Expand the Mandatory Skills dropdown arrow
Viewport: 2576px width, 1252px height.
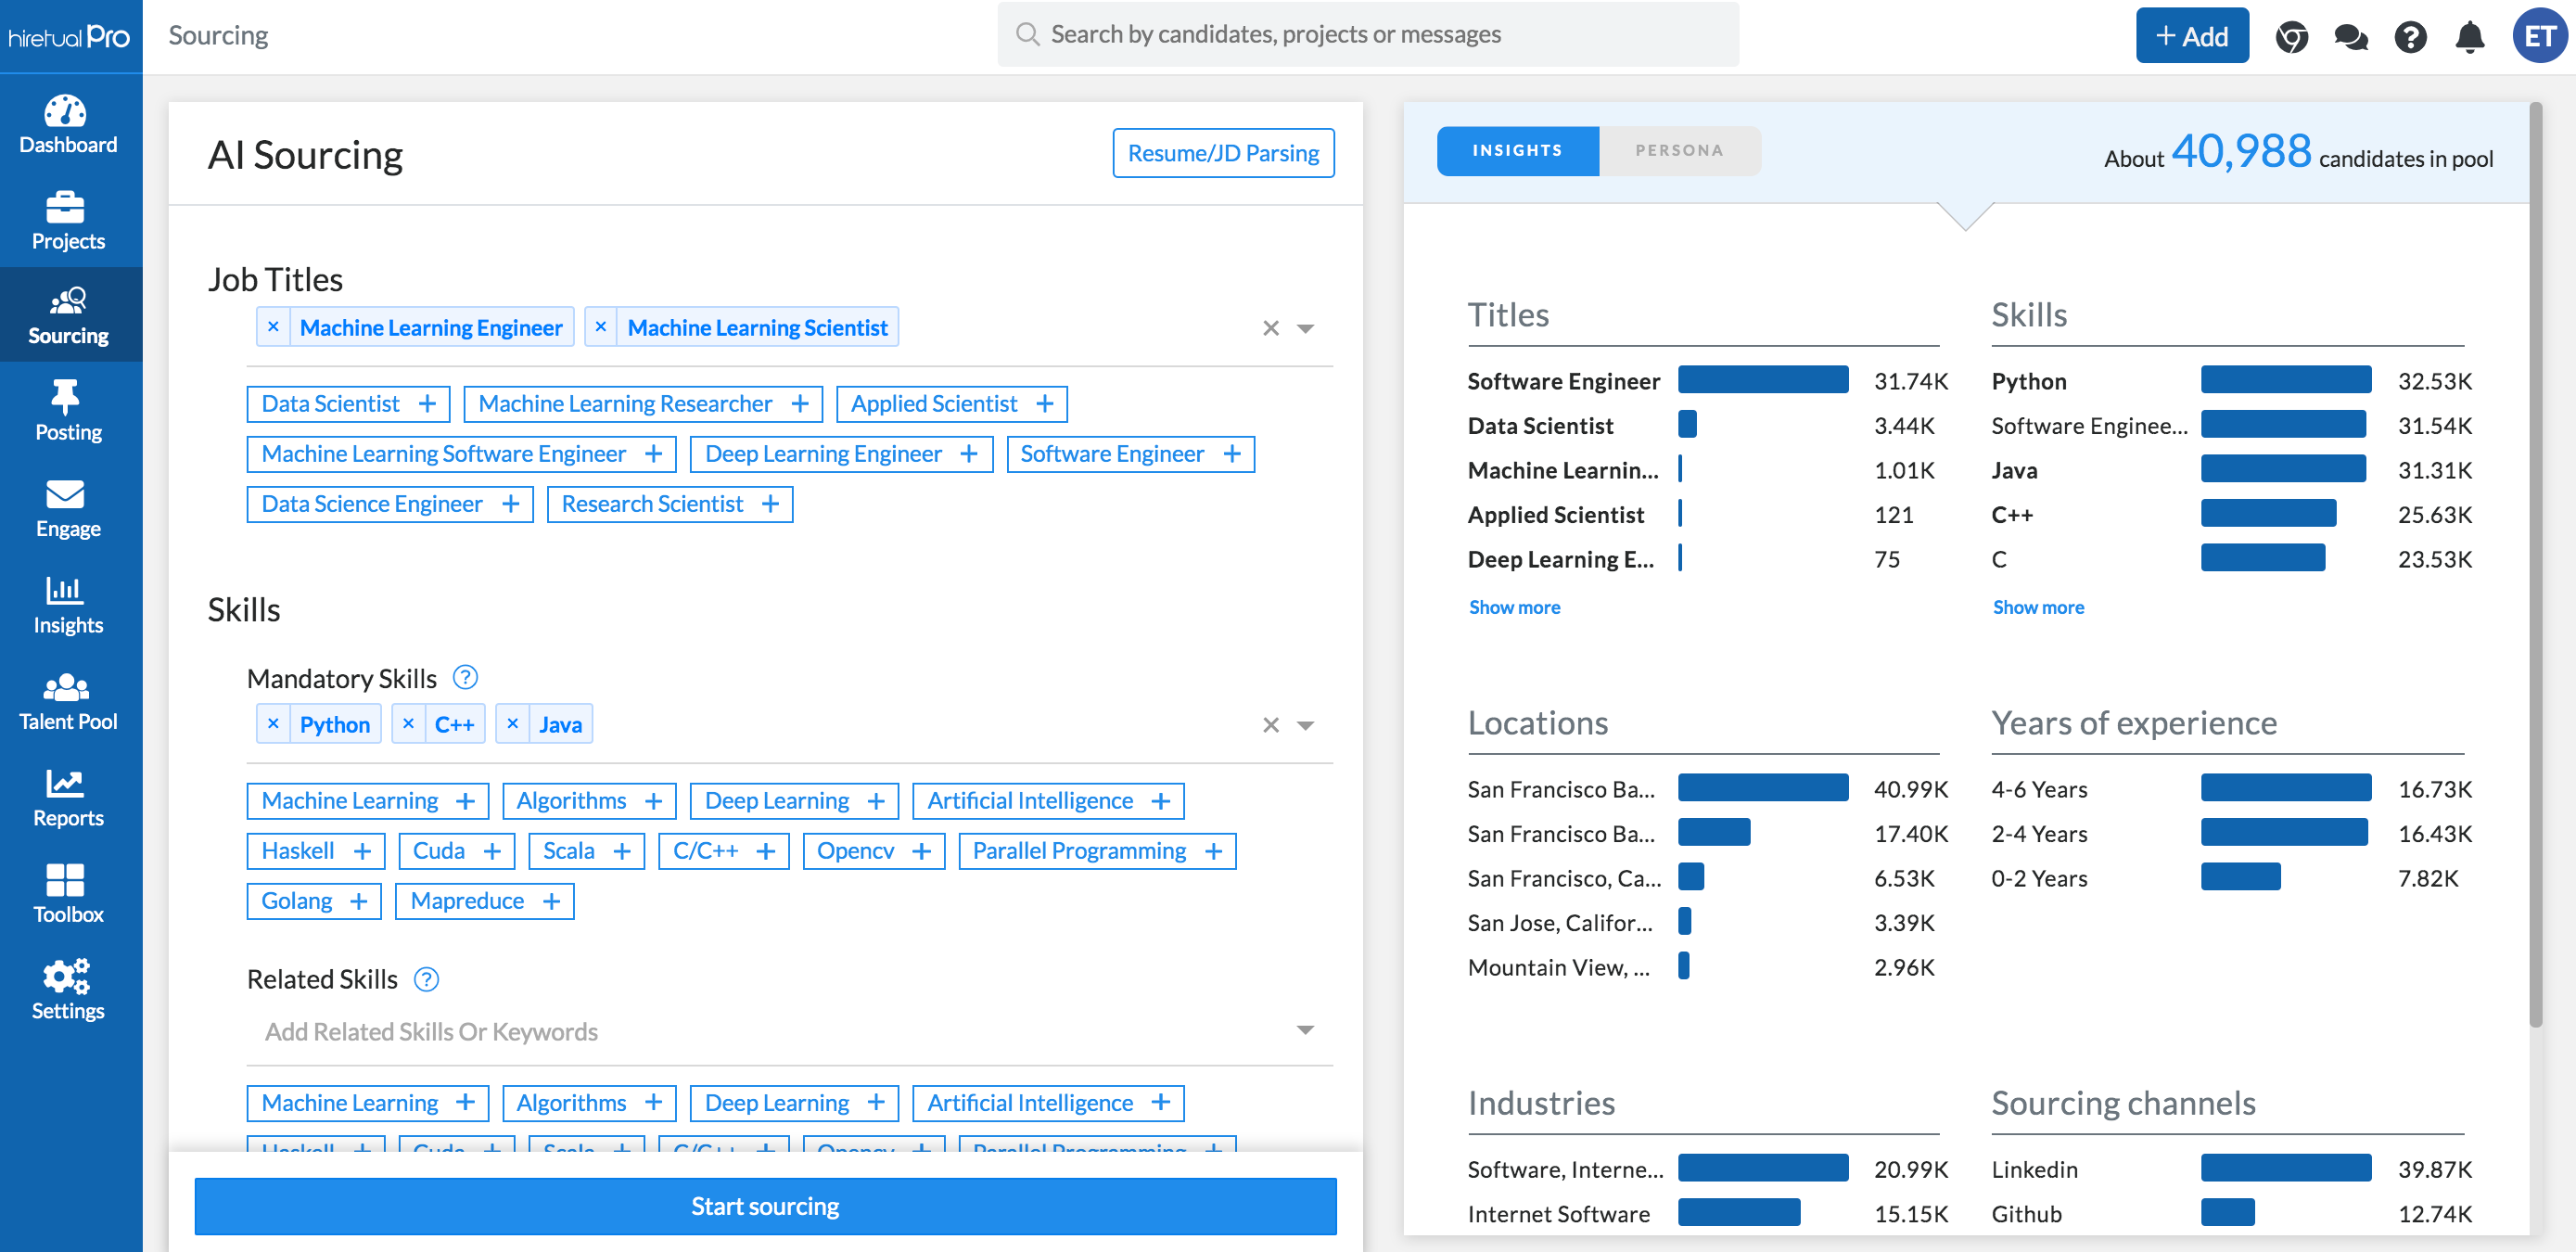[1305, 723]
